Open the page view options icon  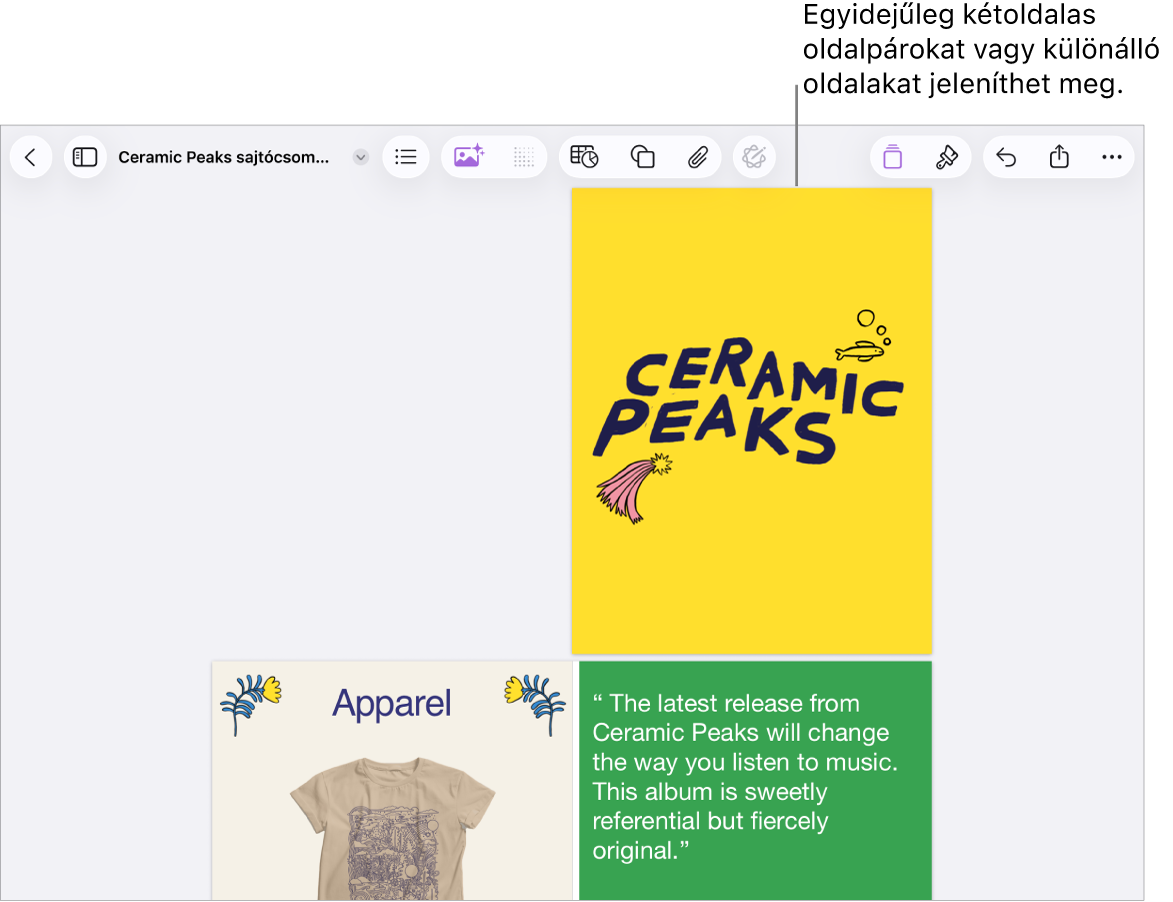coord(892,157)
